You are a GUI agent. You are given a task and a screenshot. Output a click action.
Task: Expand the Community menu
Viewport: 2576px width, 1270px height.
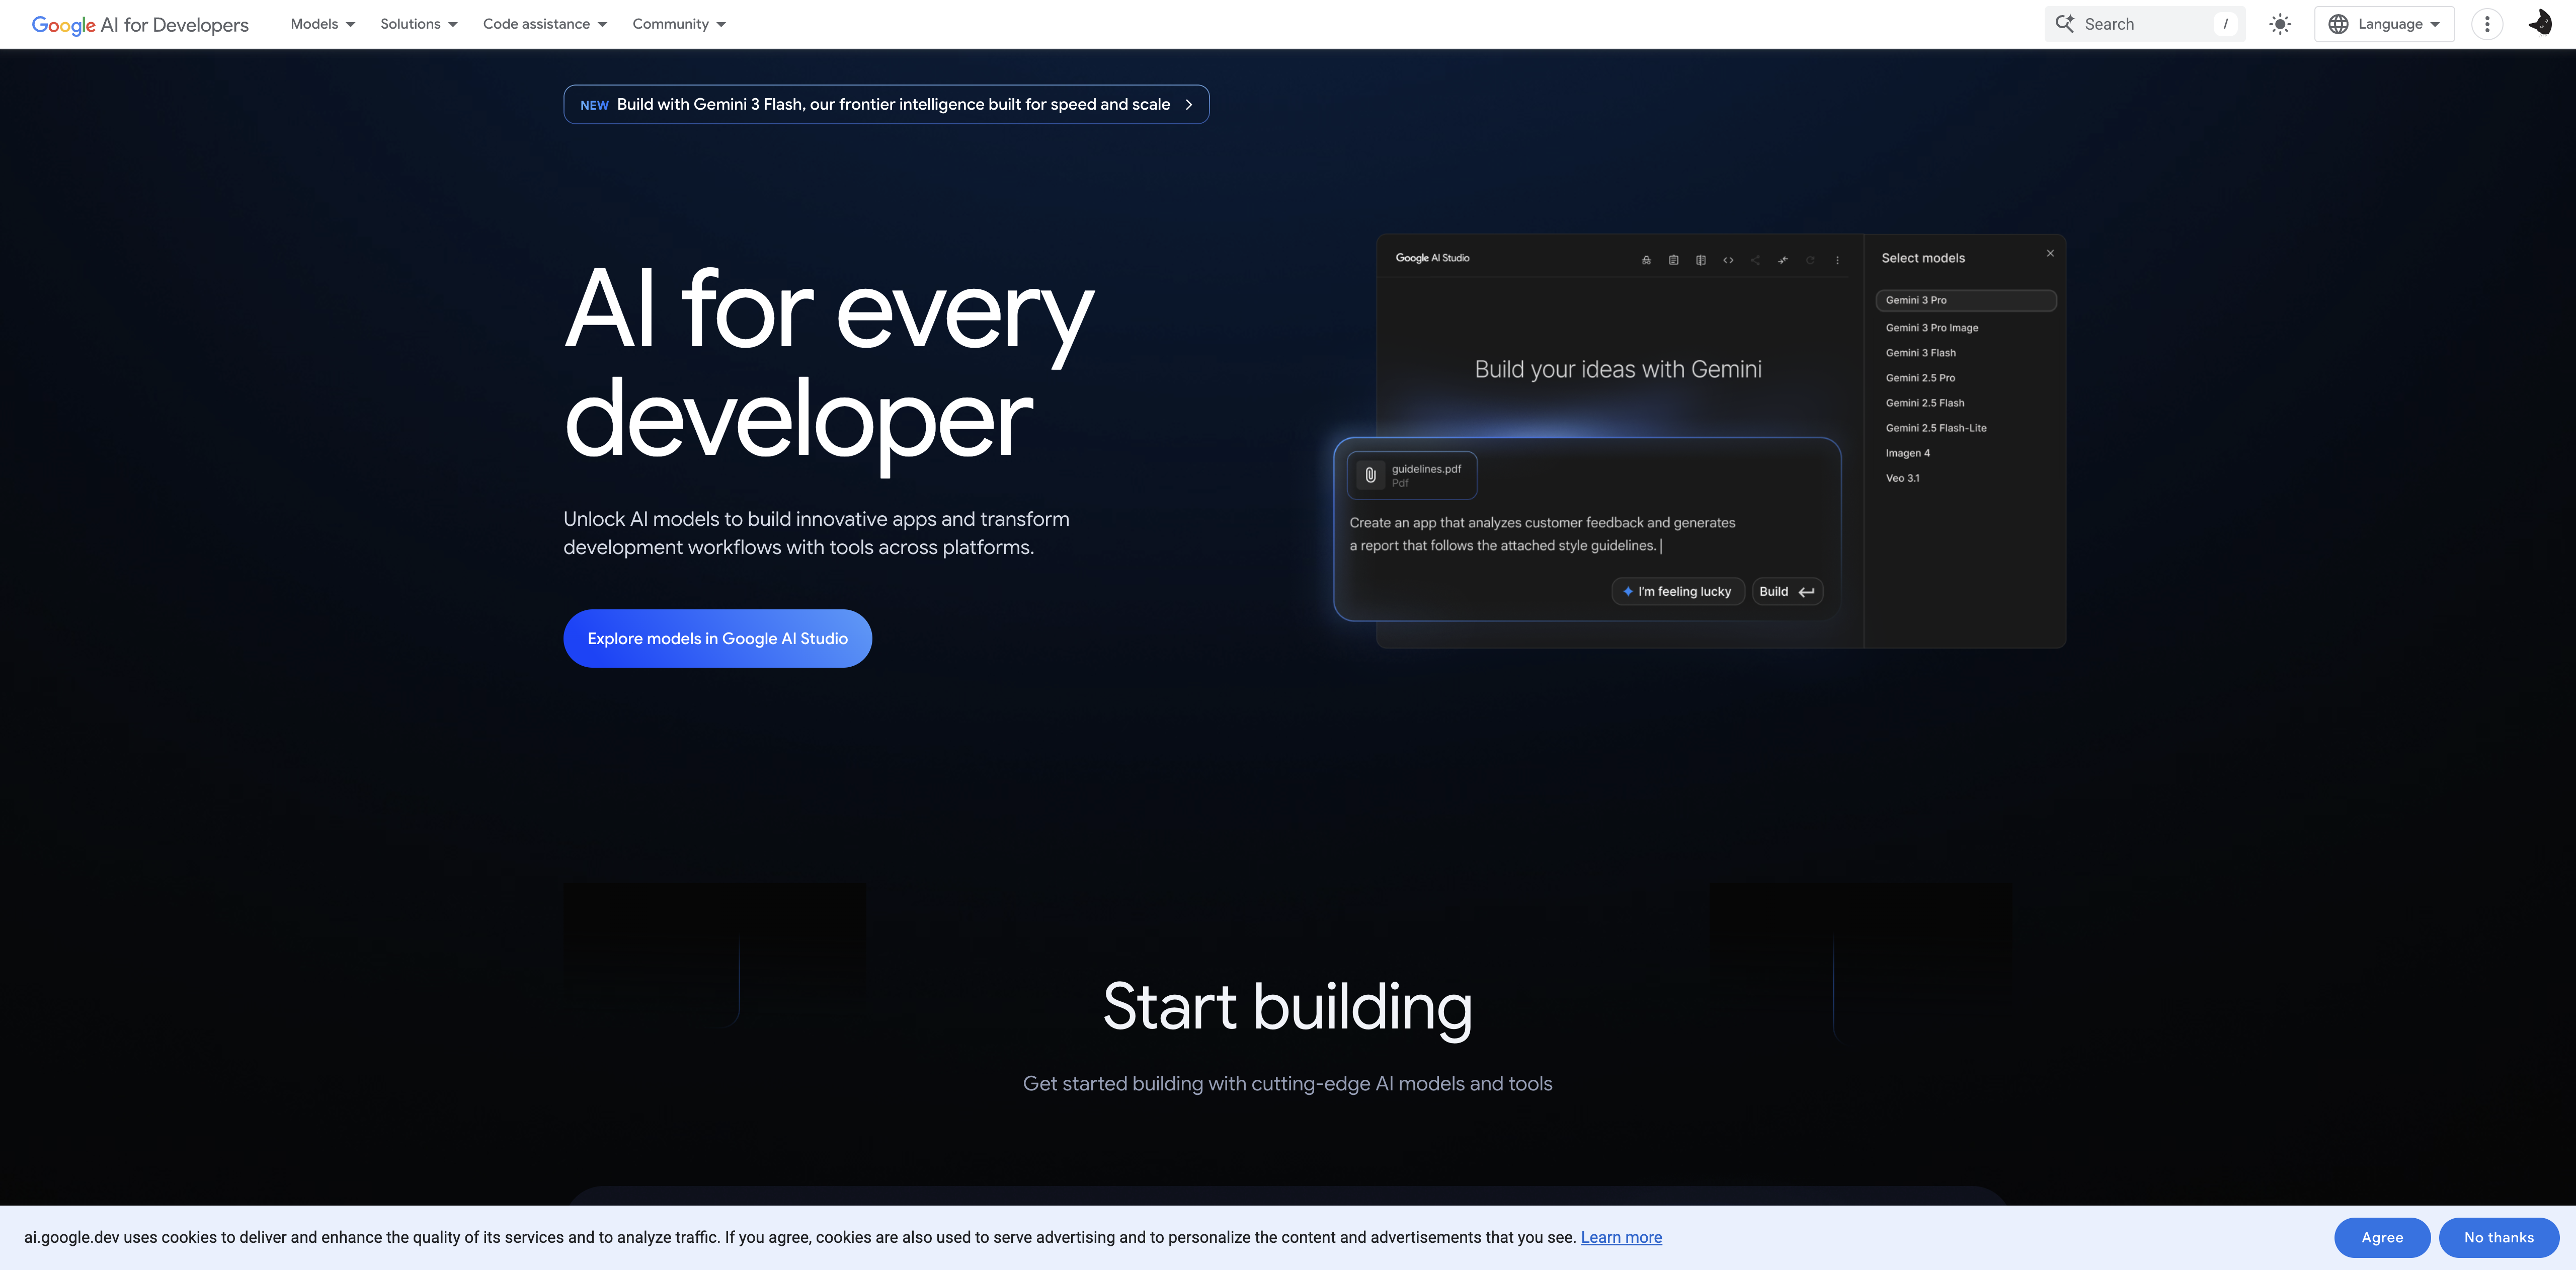[679, 24]
